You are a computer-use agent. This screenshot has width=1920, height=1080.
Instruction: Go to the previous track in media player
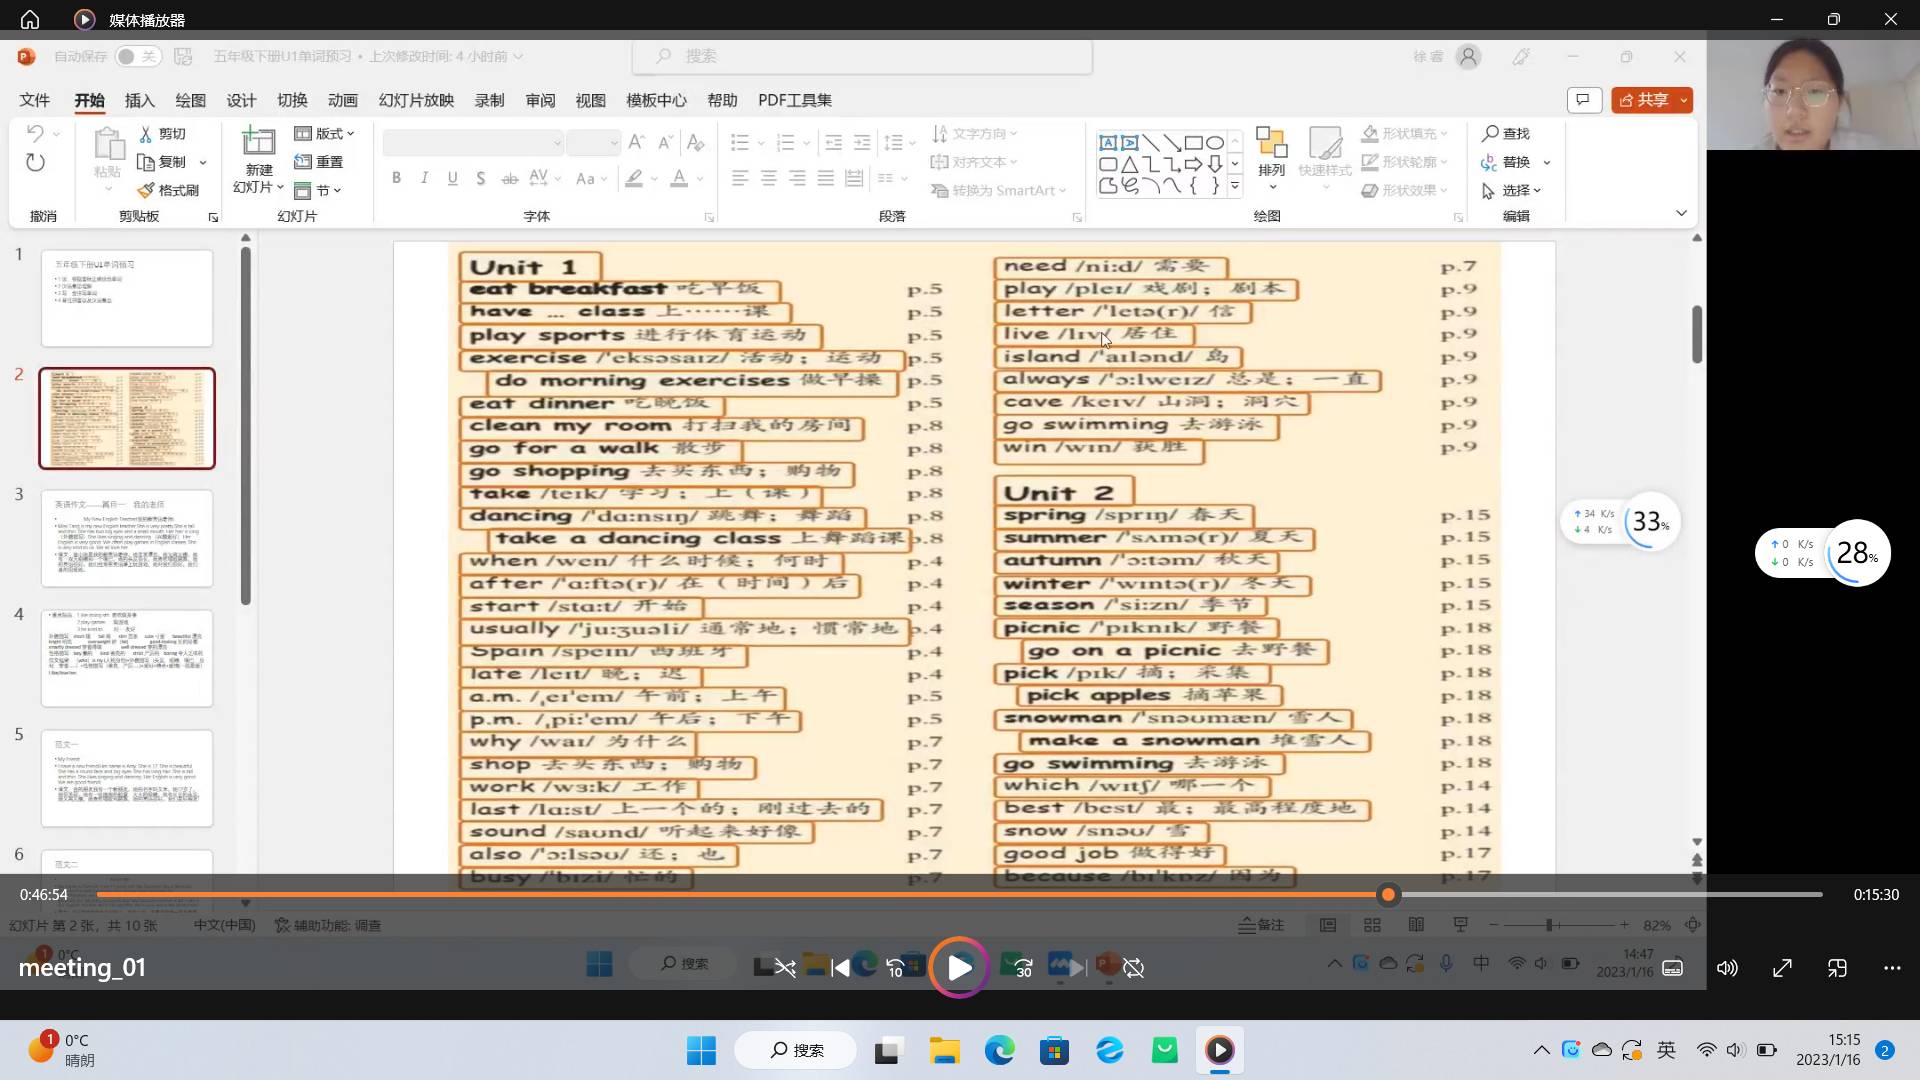click(840, 967)
